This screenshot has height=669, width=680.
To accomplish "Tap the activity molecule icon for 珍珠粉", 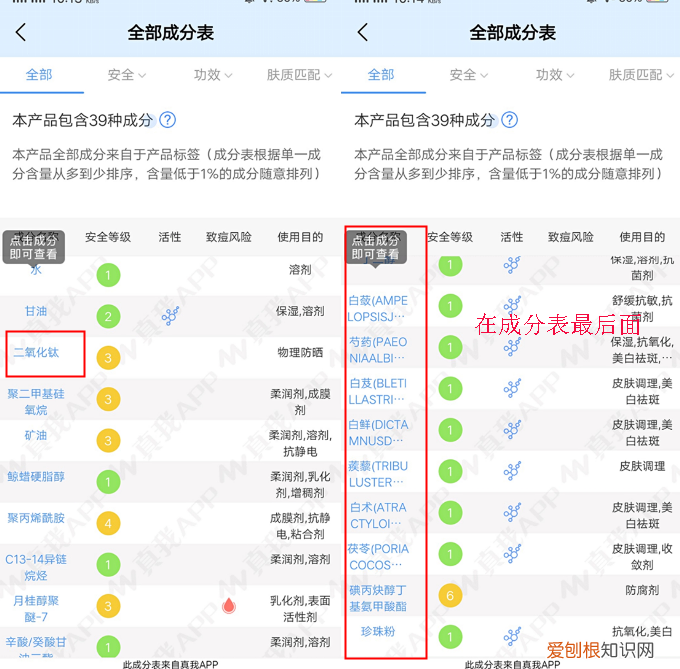I will [512, 636].
